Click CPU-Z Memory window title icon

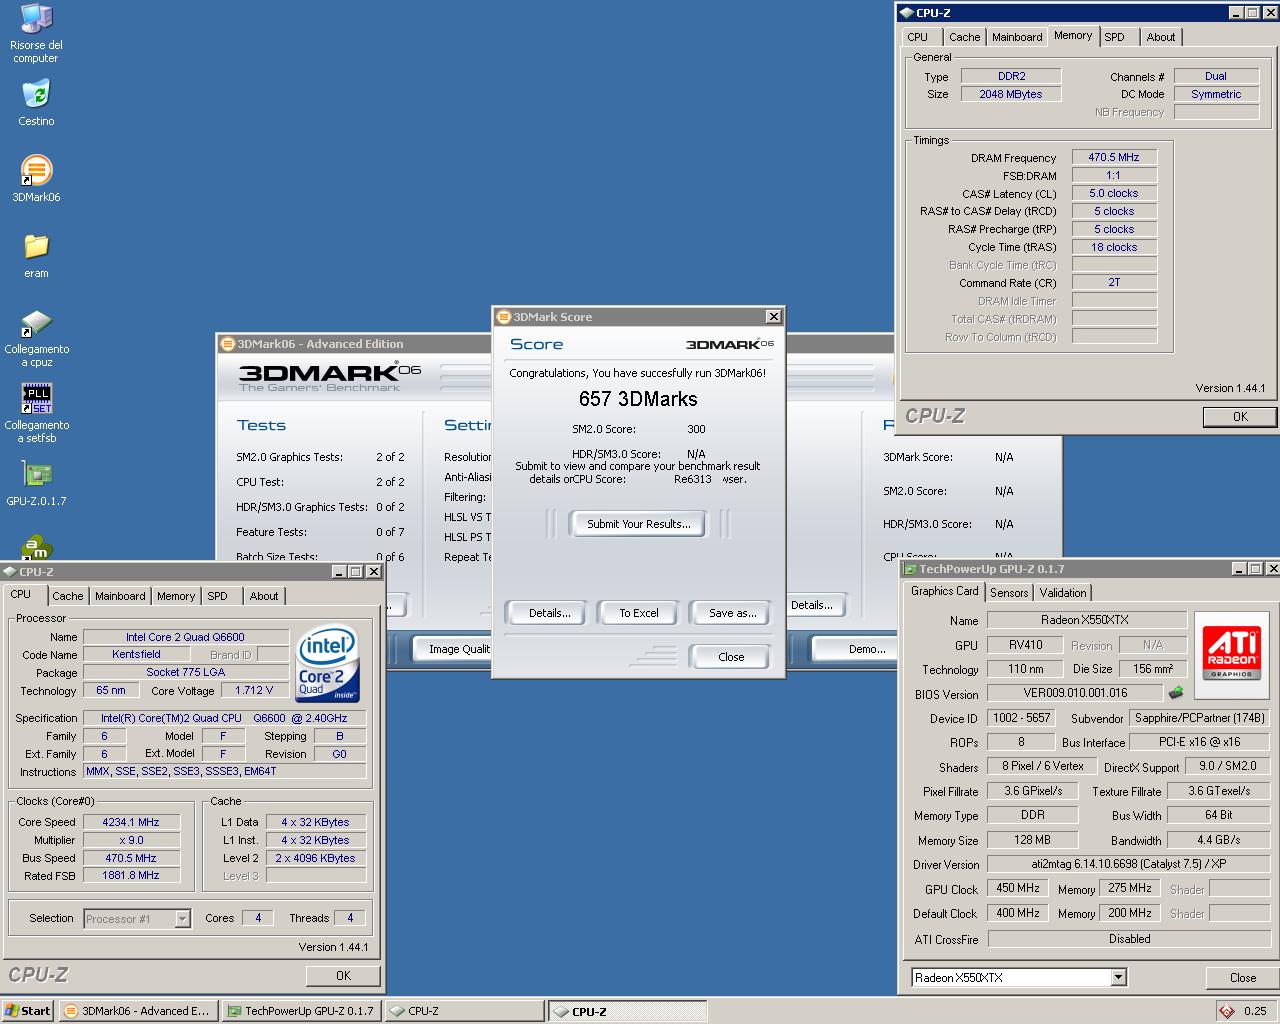click(906, 13)
